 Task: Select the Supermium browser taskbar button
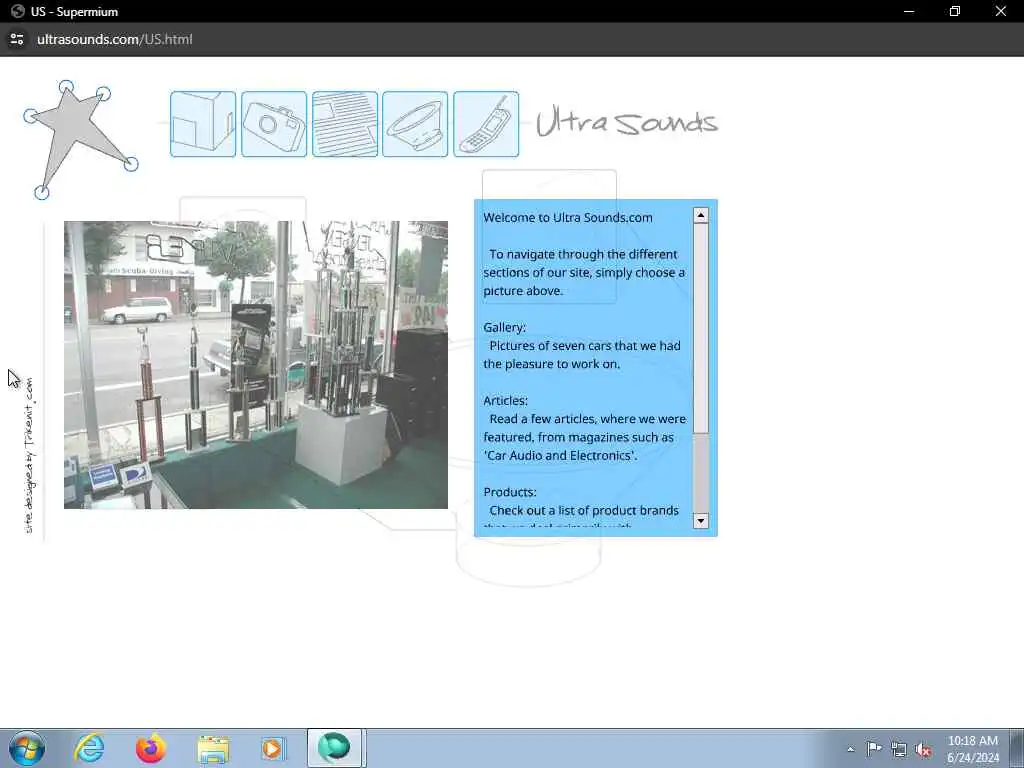click(x=334, y=748)
